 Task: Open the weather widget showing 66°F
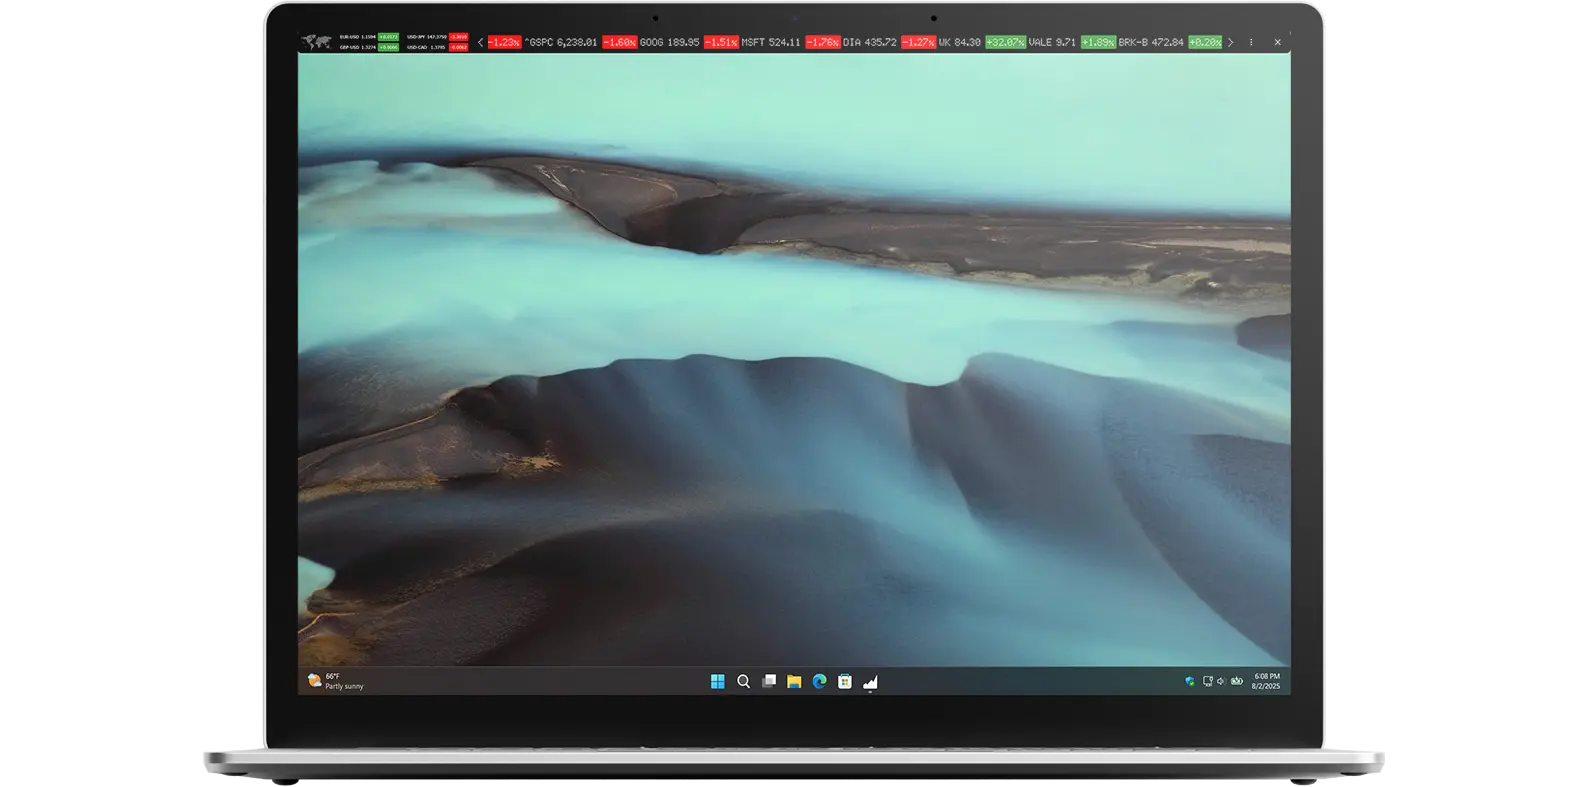click(x=335, y=681)
